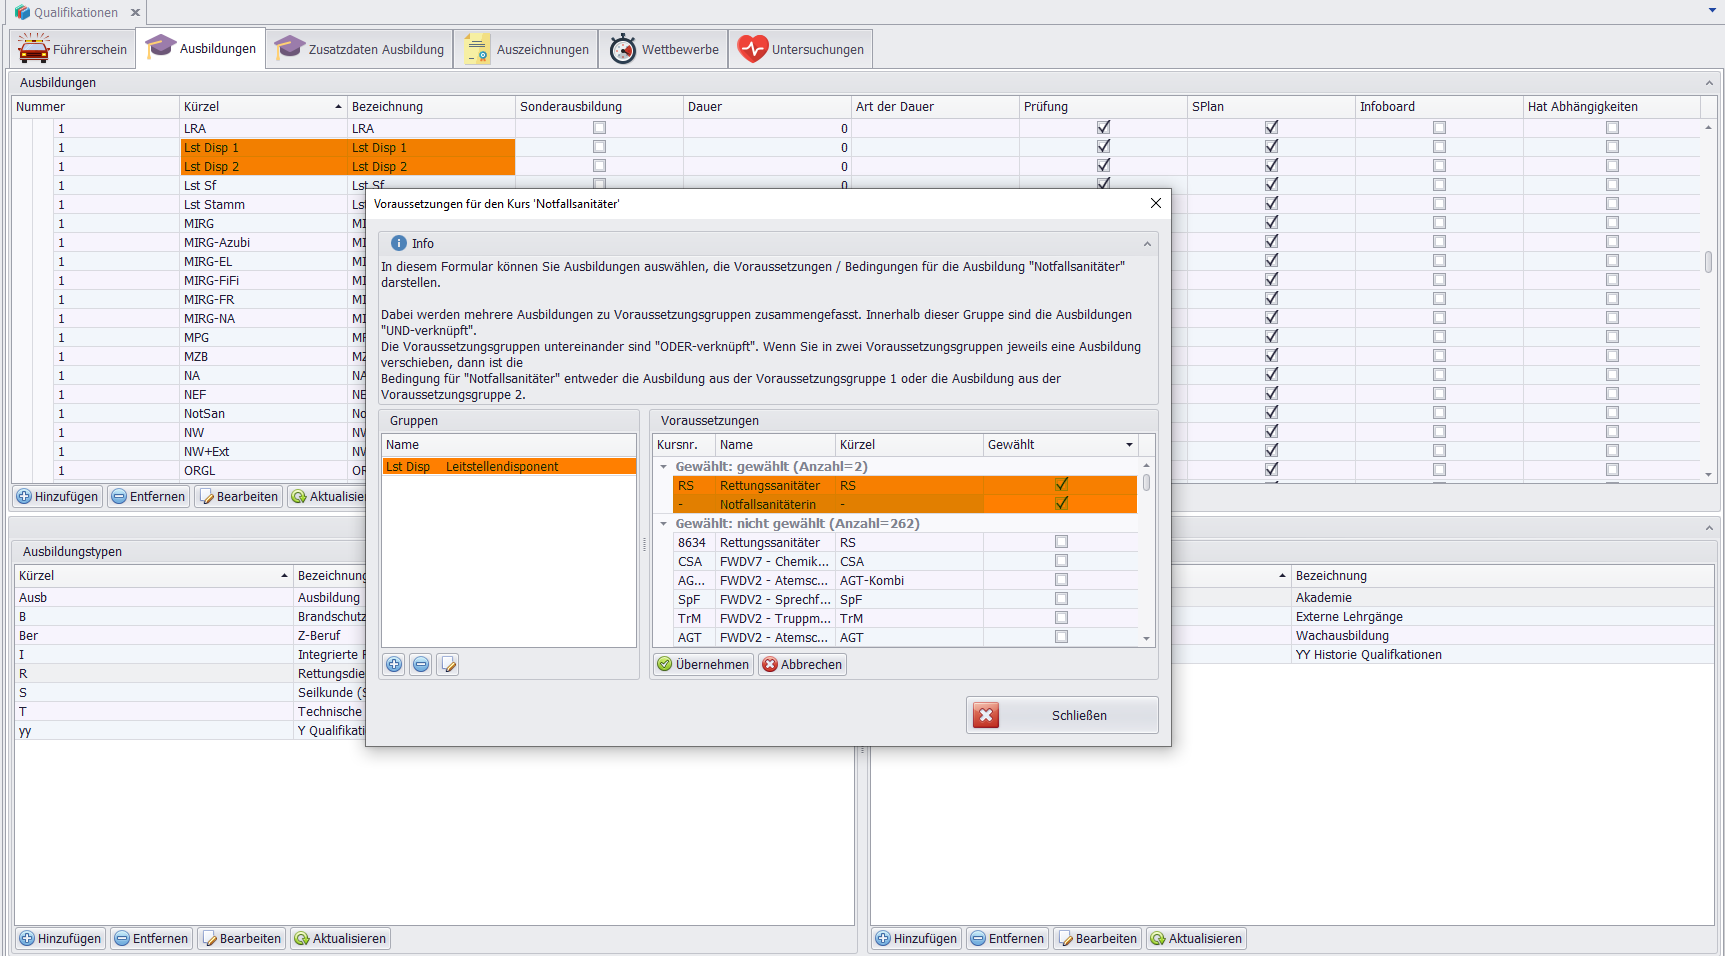Click the Untersuchungen heart icon
Screen dimensions: 1725x956
[x=753, y=49]
